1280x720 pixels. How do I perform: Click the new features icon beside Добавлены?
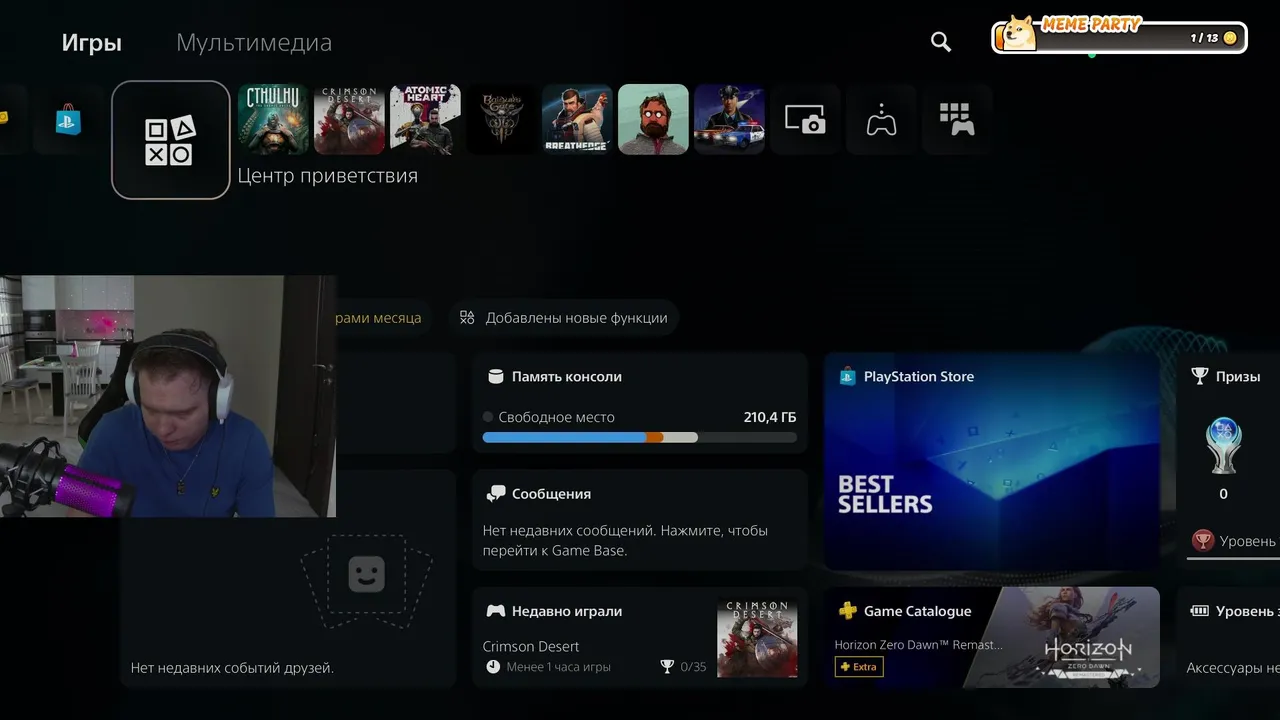tap(467, 318)
